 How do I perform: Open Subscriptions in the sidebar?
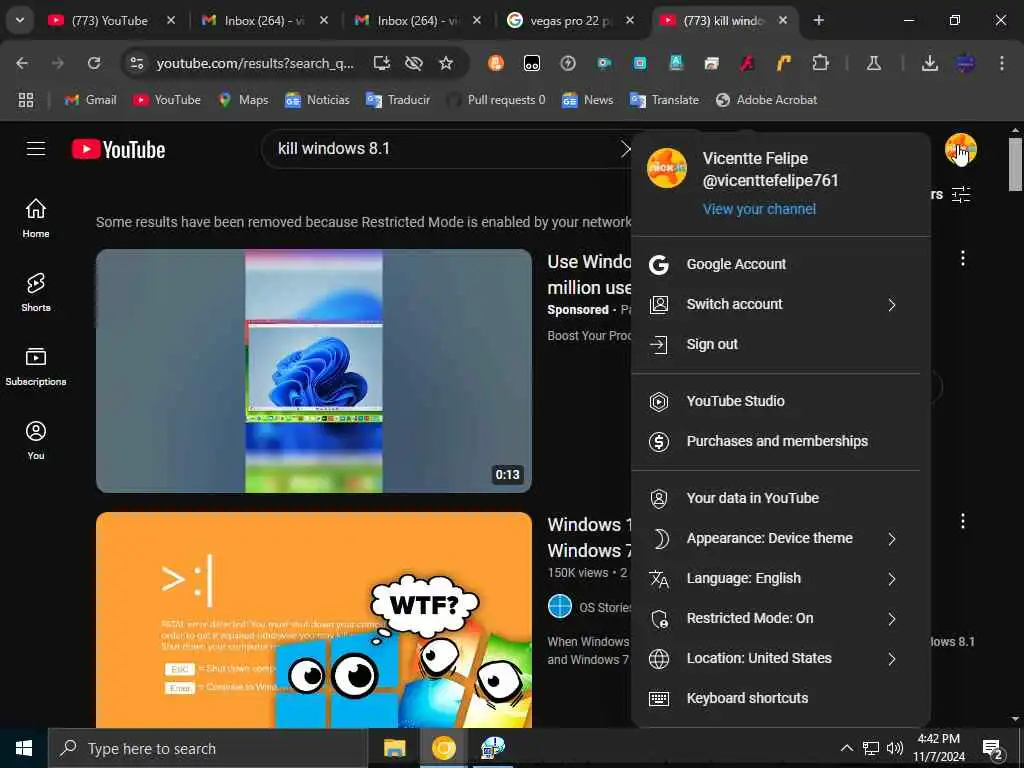tap(36, 366)
